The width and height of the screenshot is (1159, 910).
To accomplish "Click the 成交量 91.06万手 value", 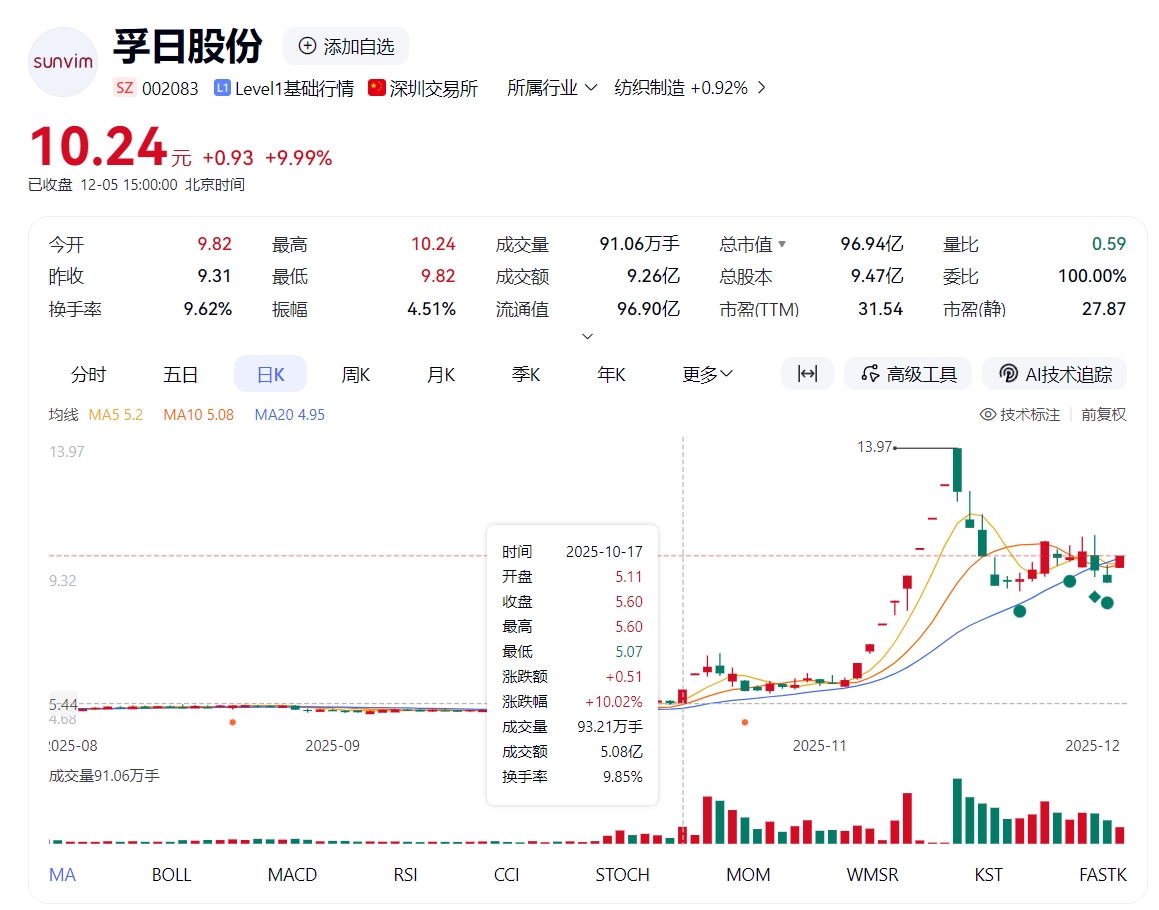I will click(639, 243).
